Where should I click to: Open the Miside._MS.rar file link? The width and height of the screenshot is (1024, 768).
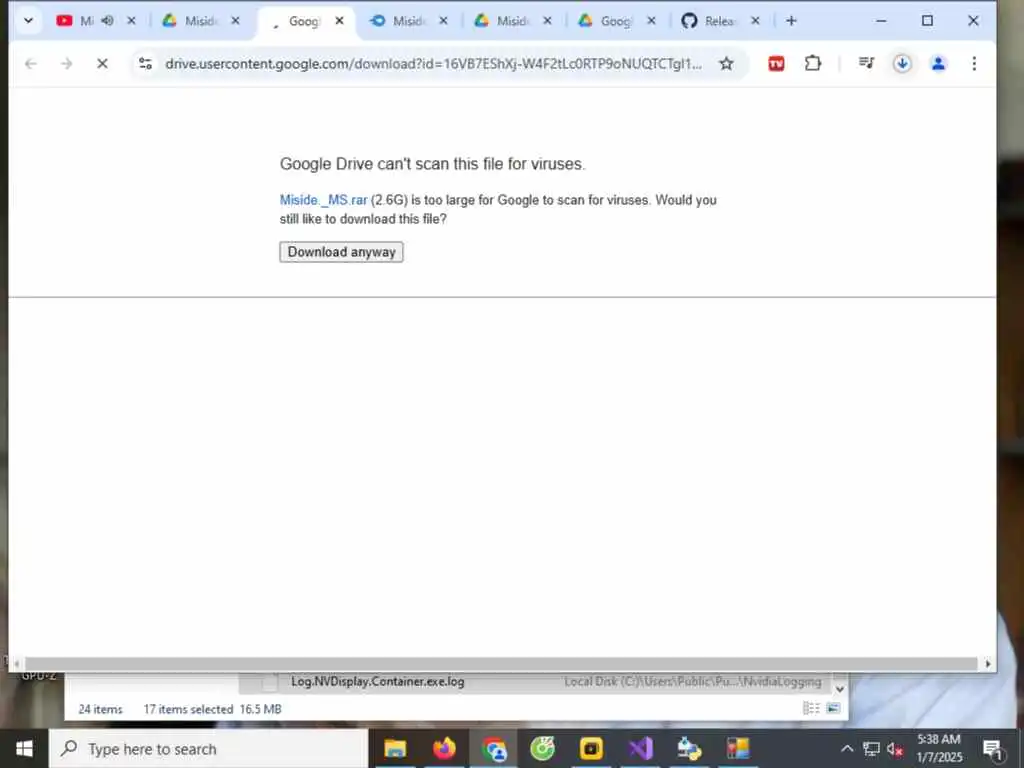pyautogui.click(x=323, y=200)
